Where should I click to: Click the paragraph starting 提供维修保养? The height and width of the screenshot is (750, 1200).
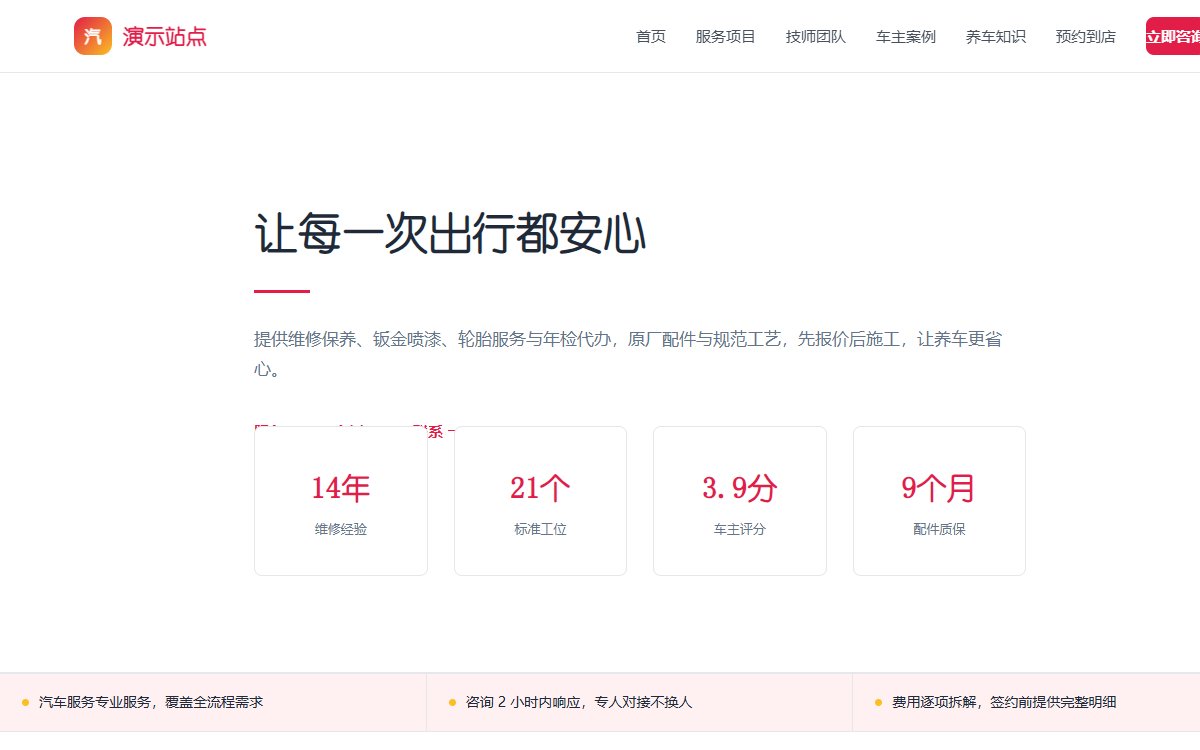tap(628, 354)
